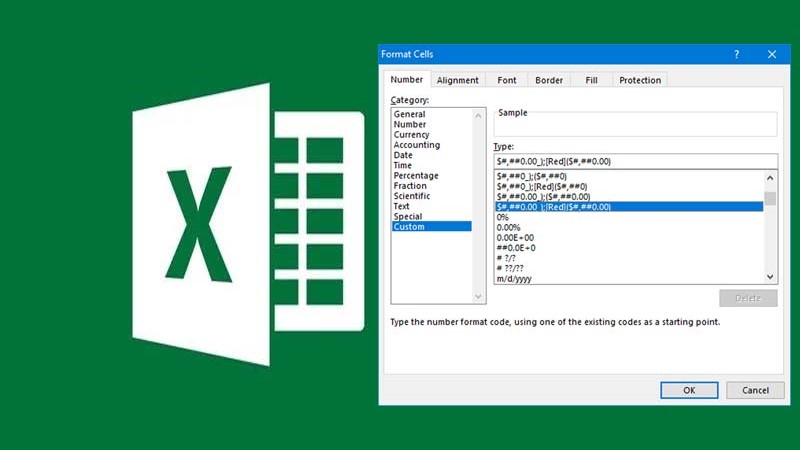Select the Custom category

(432, 227)
